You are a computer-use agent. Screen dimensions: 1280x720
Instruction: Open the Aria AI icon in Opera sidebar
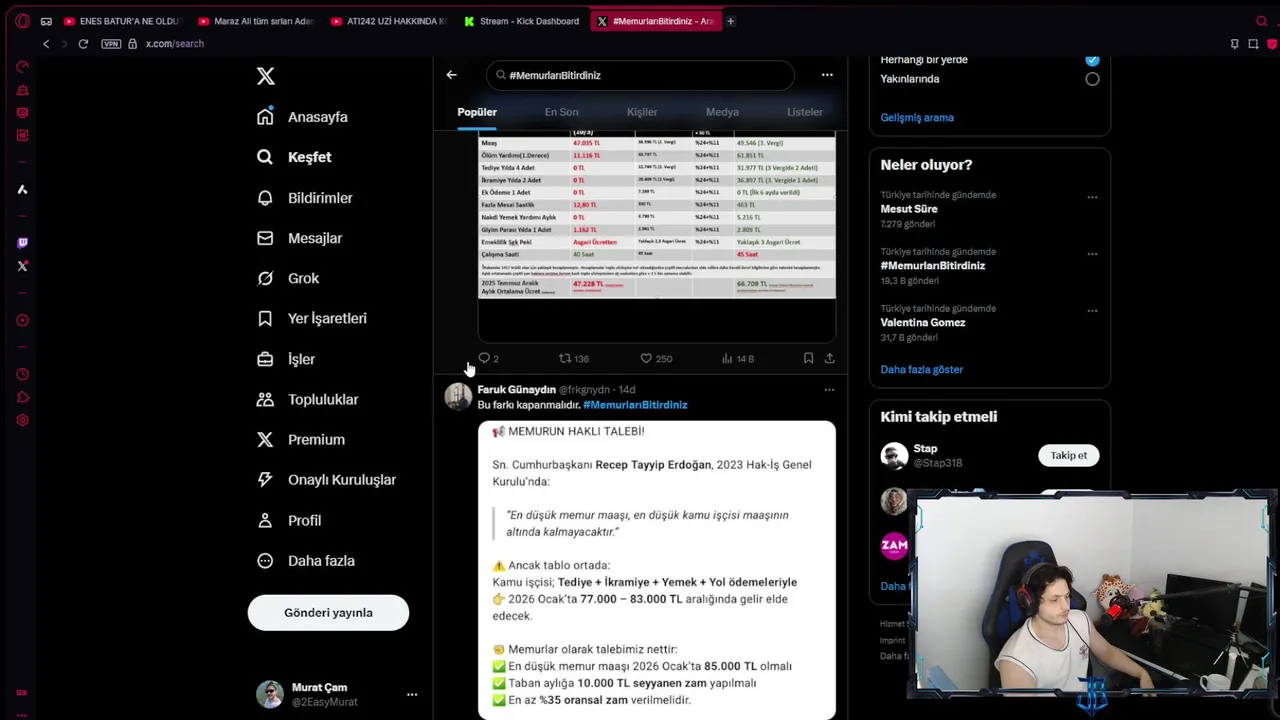[22, 189]
